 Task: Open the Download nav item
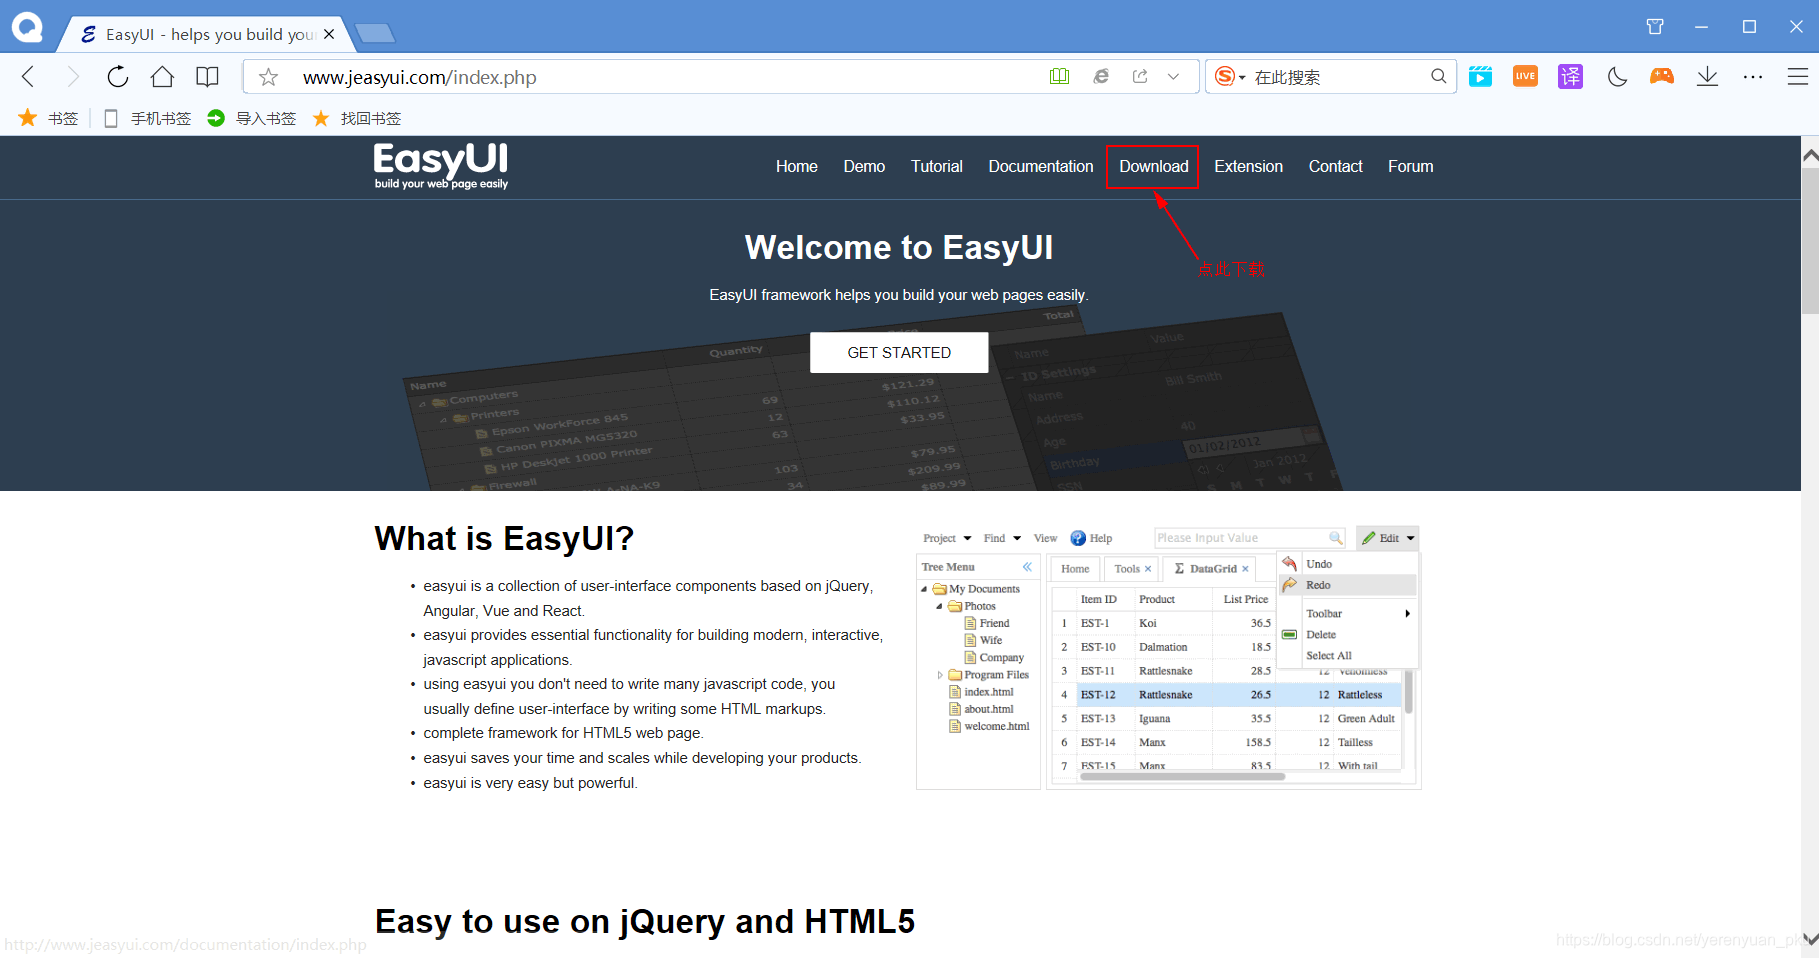1154,166
